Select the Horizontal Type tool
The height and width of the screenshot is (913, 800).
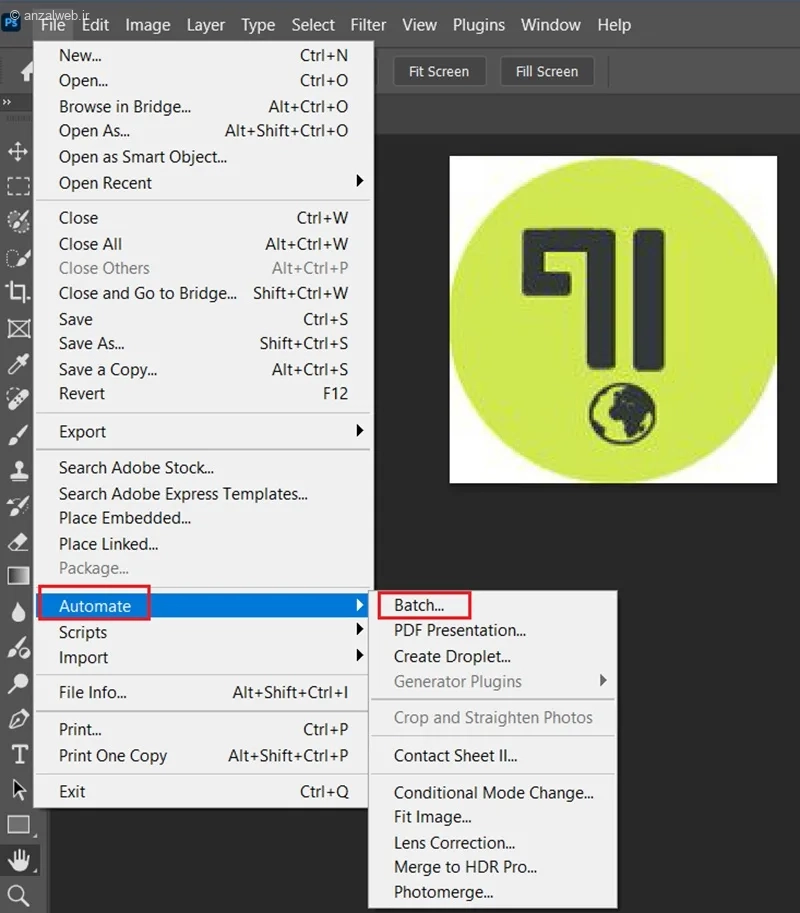point(19,754)
